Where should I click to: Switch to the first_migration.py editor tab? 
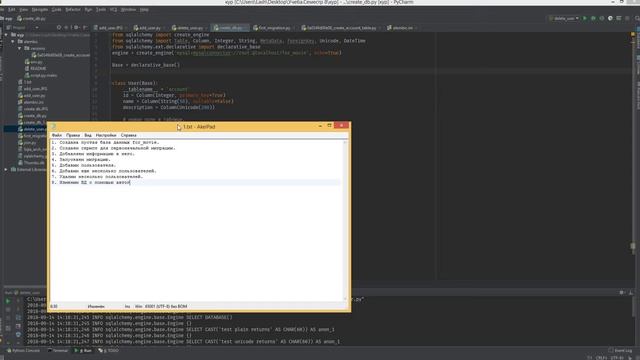tap(274, 28)
